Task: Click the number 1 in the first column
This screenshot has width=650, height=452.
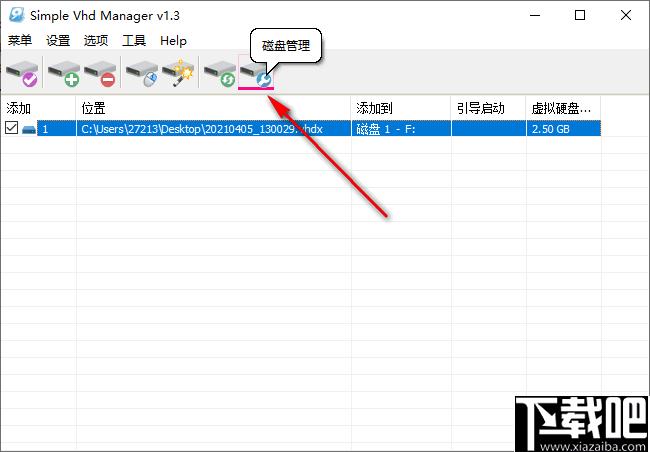Action: tap(45, 129)
